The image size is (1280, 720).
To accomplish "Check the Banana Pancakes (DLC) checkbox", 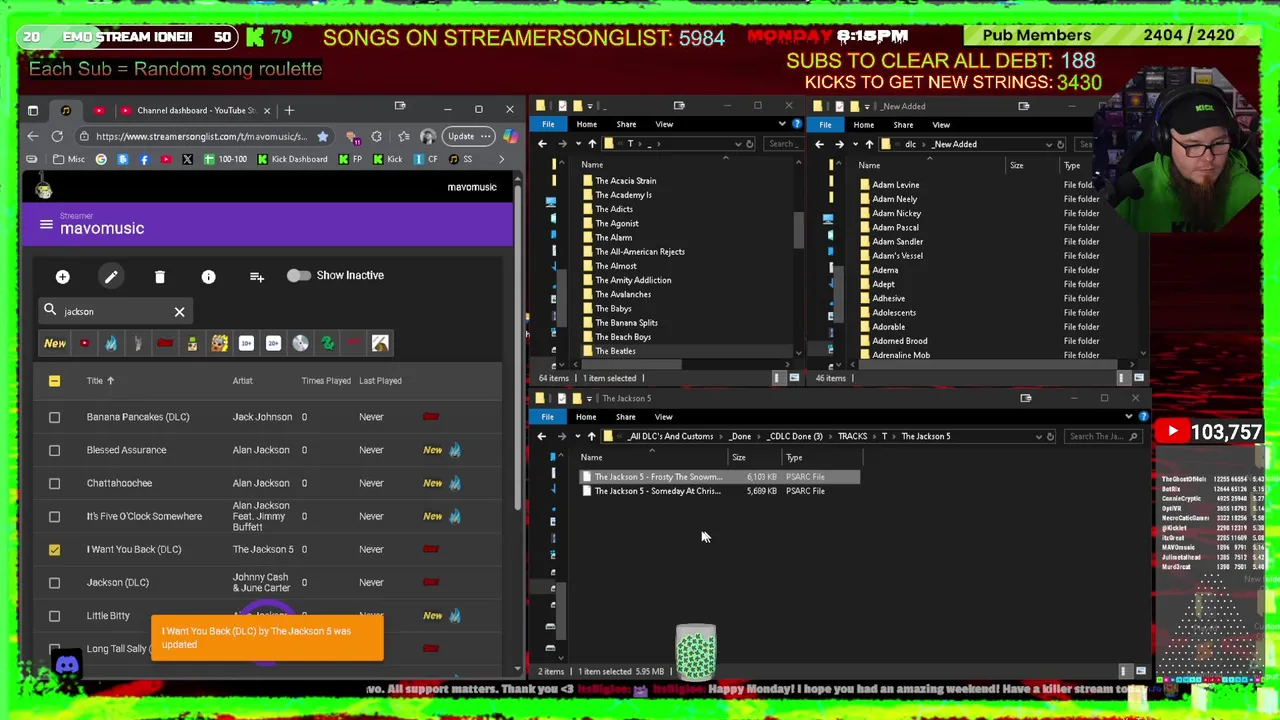I will [x=54, y=417].
